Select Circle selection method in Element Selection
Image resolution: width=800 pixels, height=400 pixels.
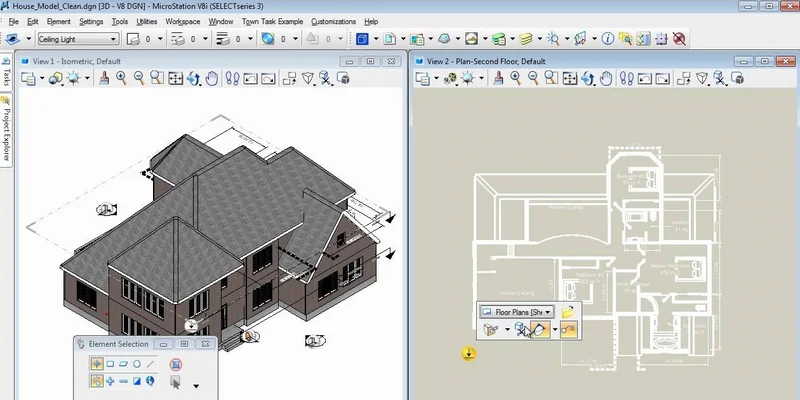tap(136, 364)
